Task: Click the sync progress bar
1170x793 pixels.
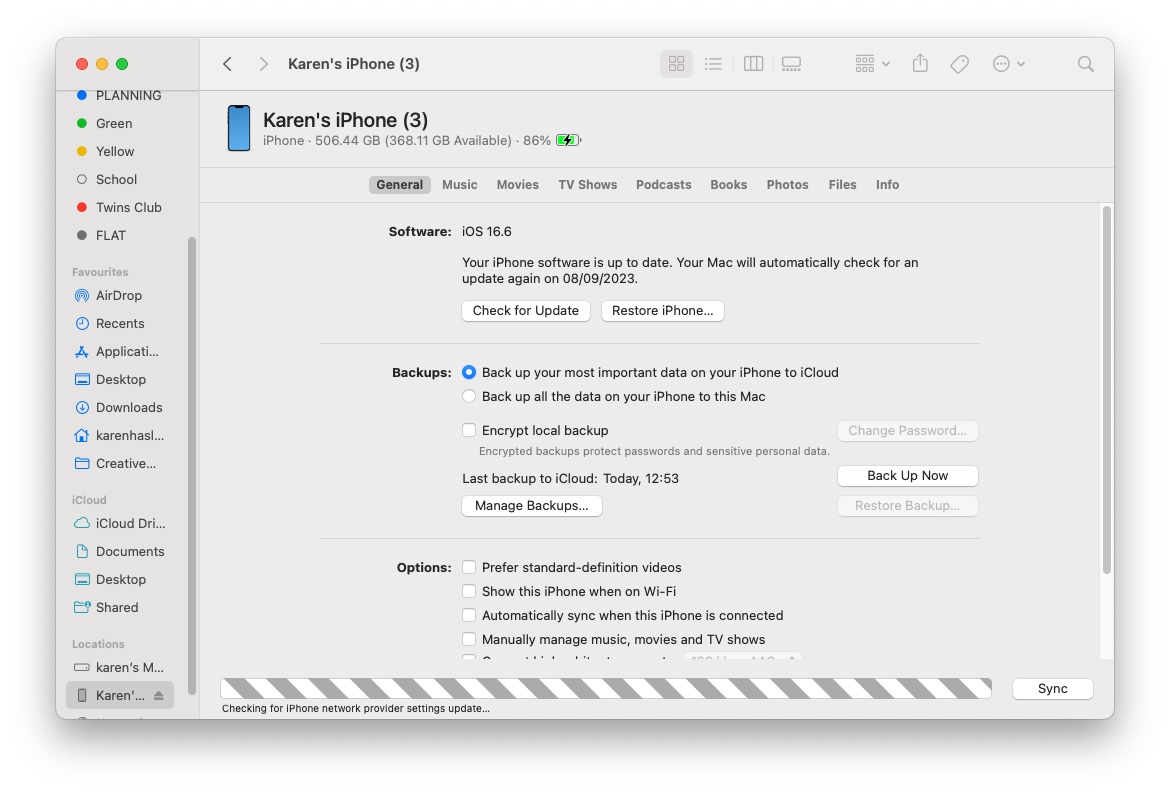Action: [x=606, y=688]
